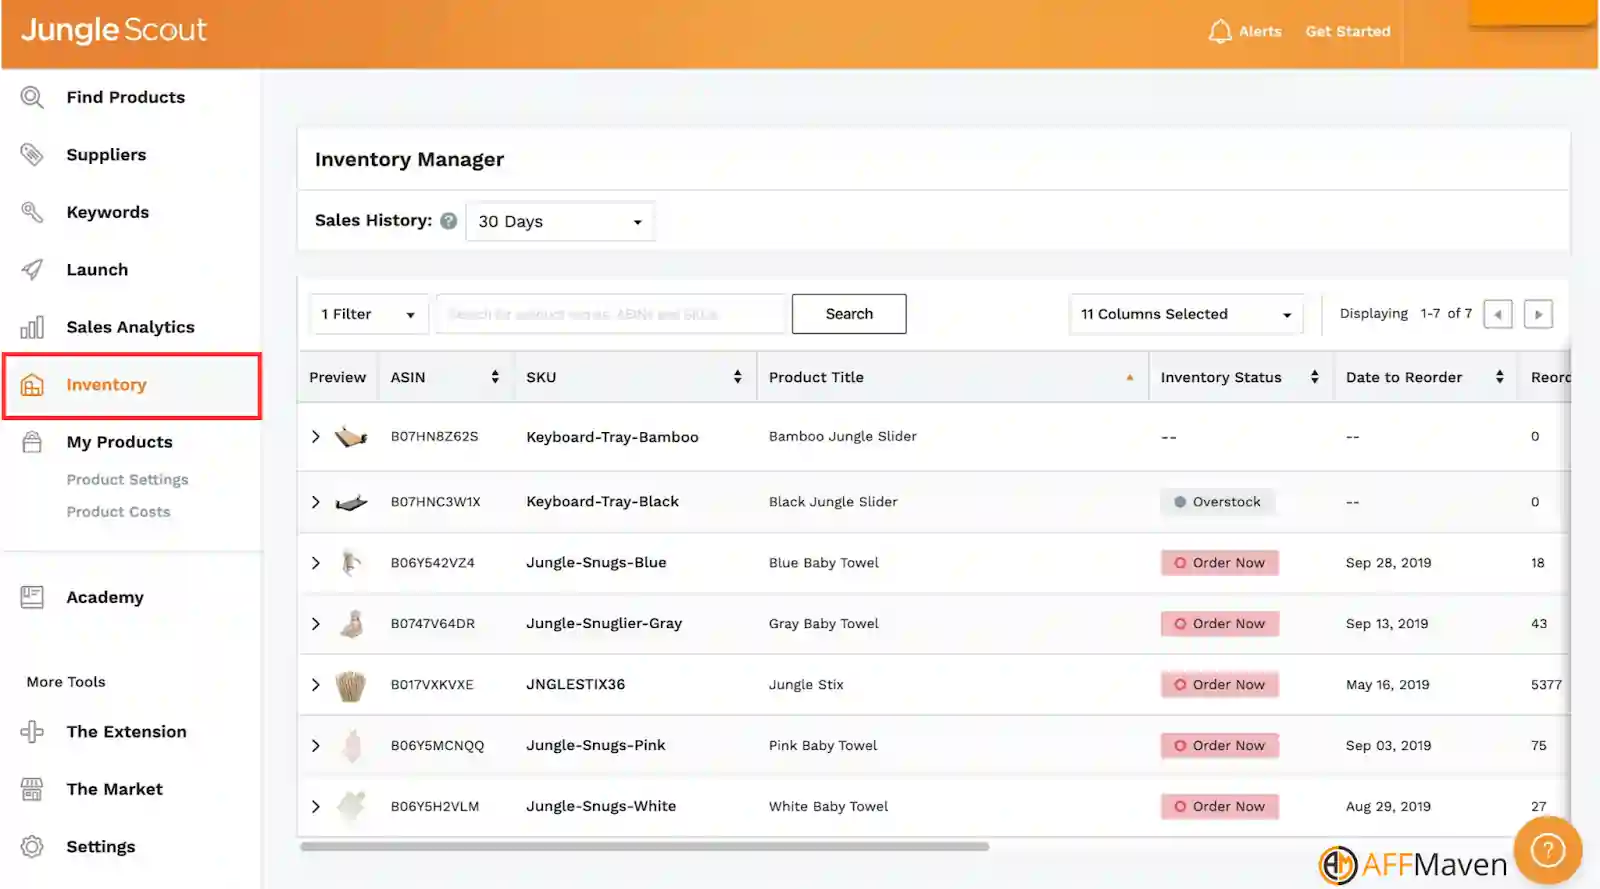Open Product Costs link

118,512
